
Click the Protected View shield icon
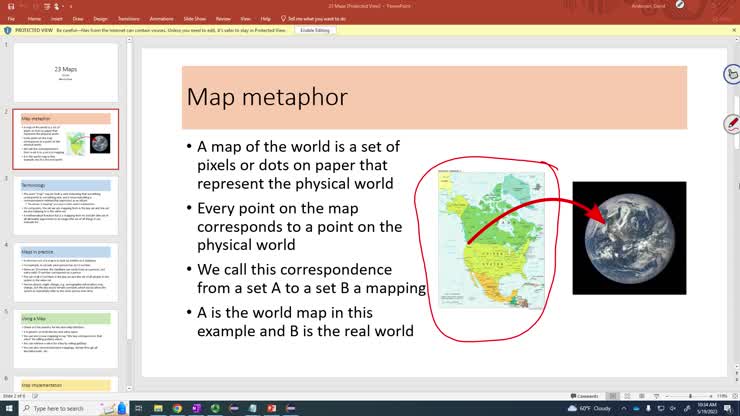point(8,30)
